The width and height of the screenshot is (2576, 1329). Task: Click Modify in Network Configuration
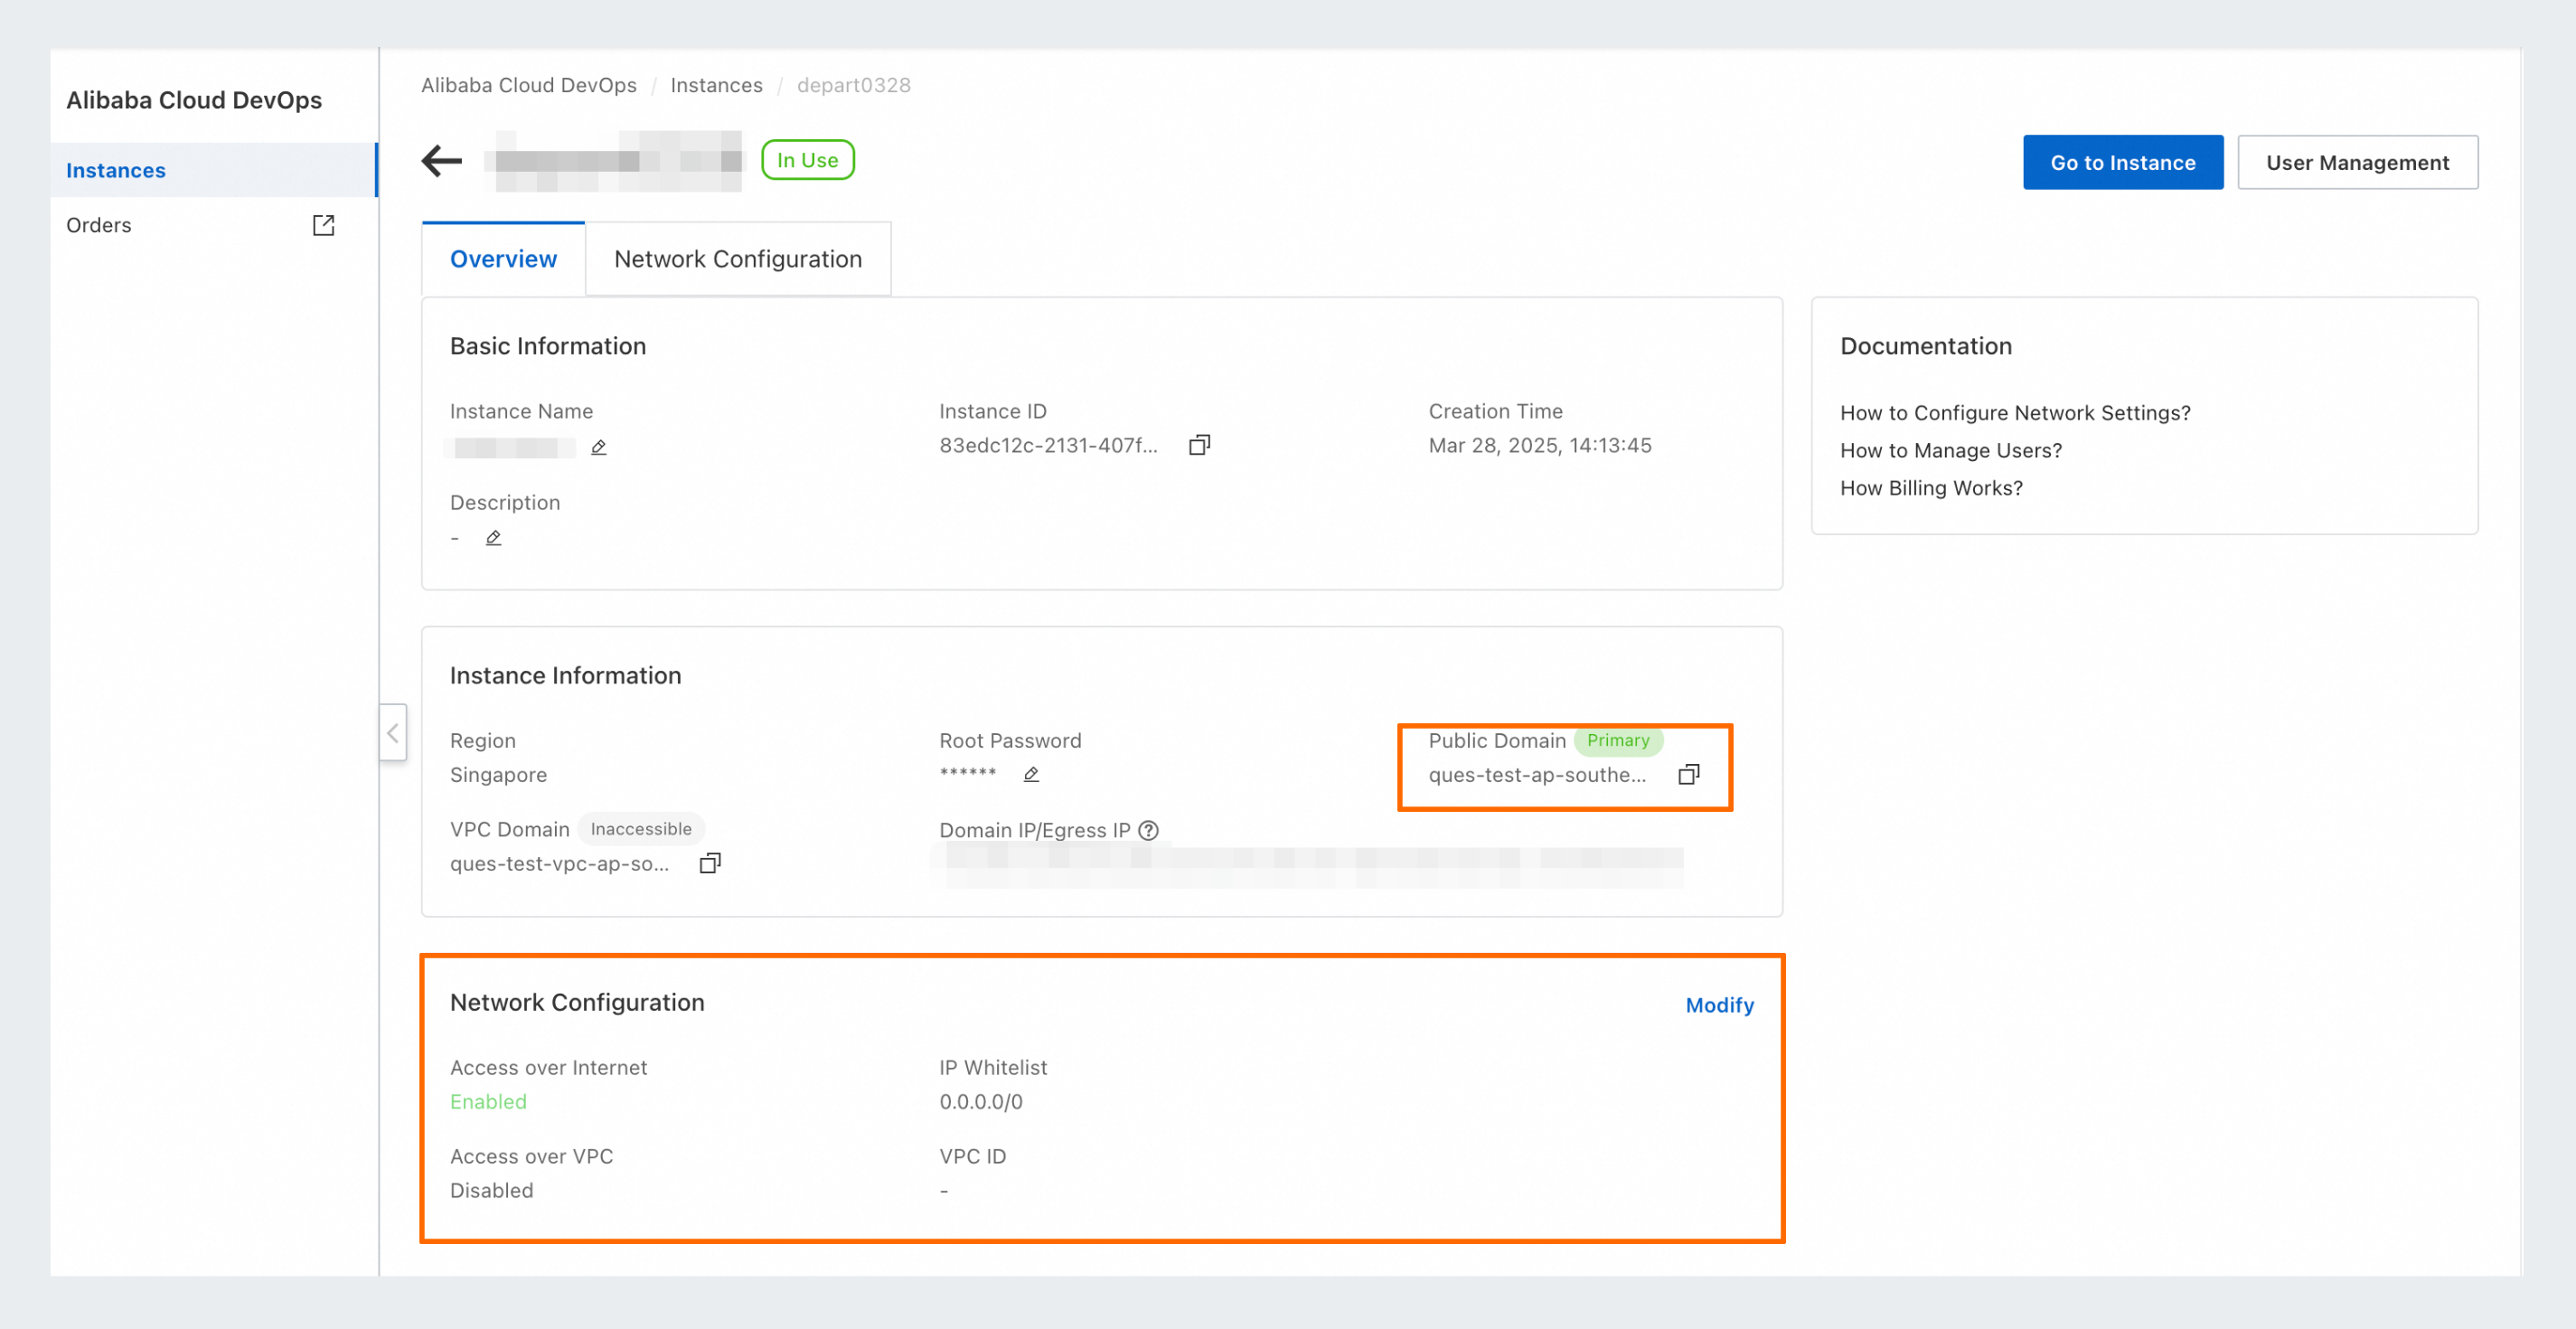[x=1719, y=1005]
